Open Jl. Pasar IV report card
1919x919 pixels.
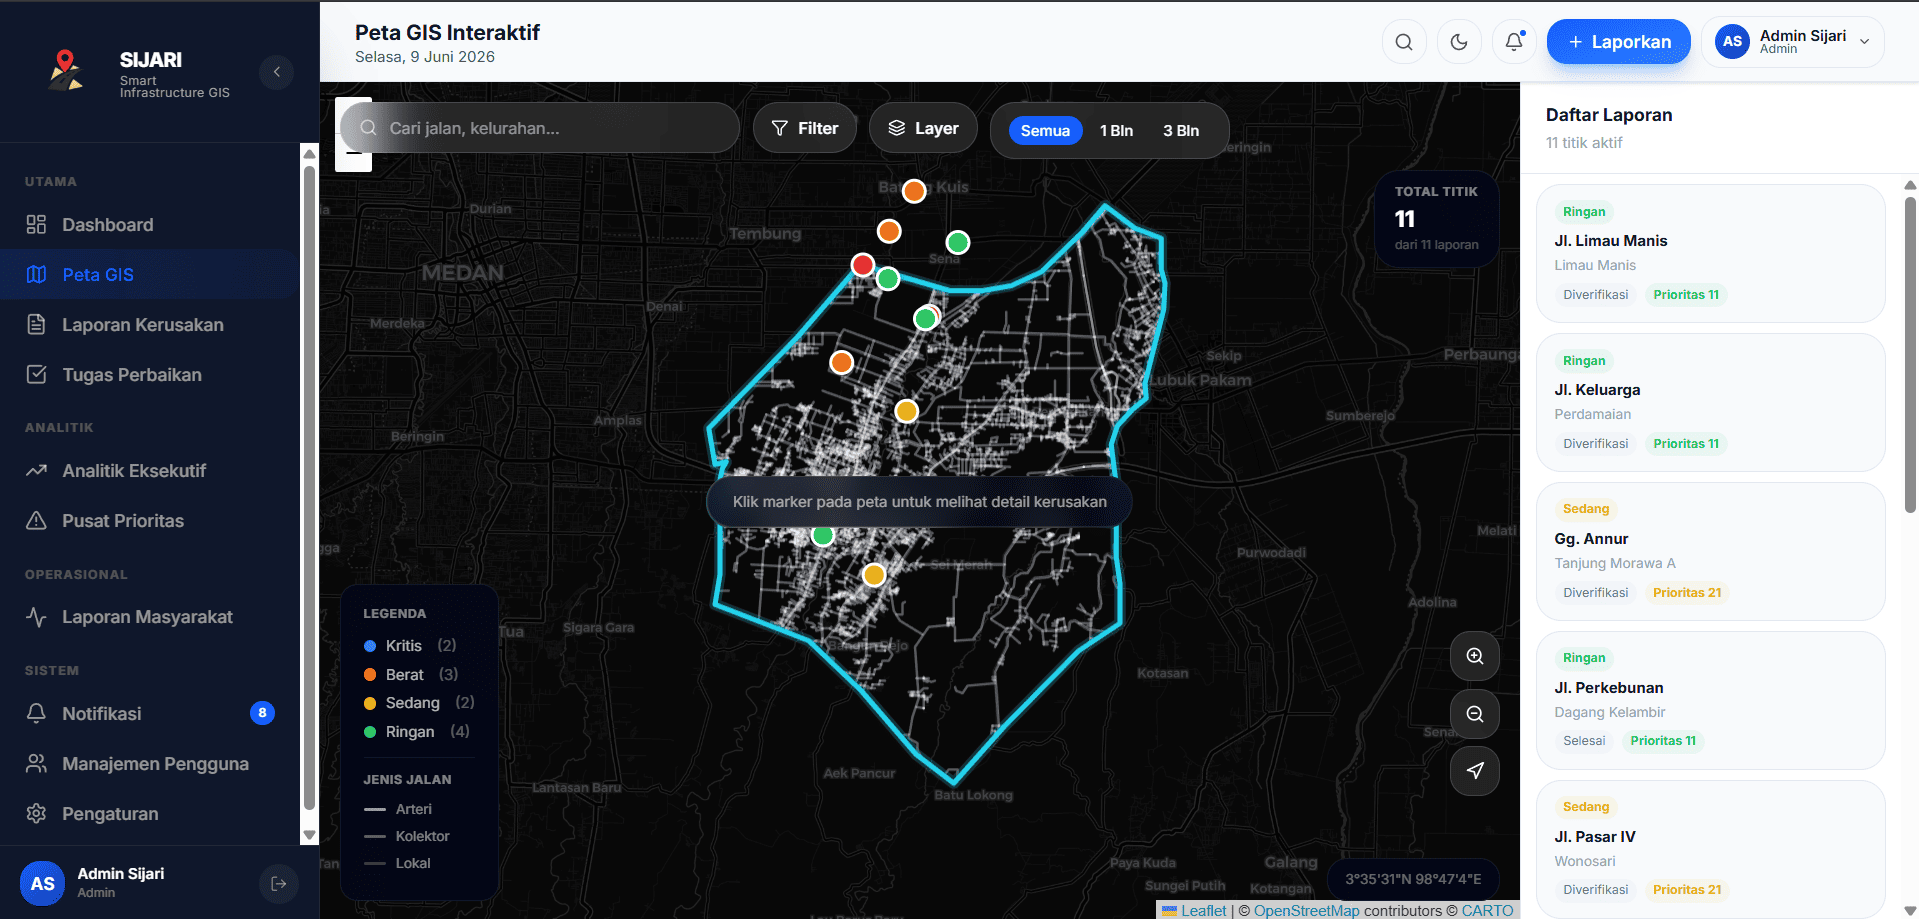click(1711, 849)
